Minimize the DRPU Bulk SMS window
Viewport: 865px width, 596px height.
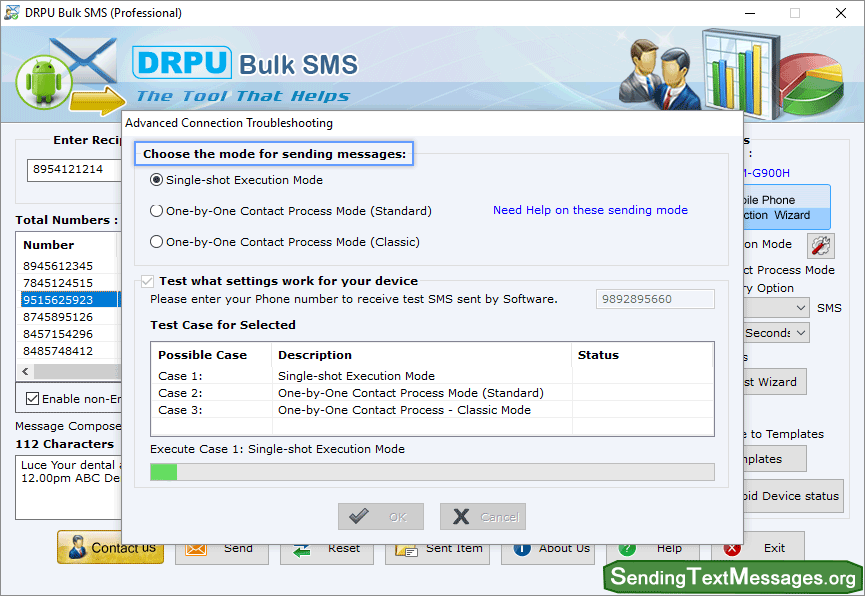[x=750, y=13]
